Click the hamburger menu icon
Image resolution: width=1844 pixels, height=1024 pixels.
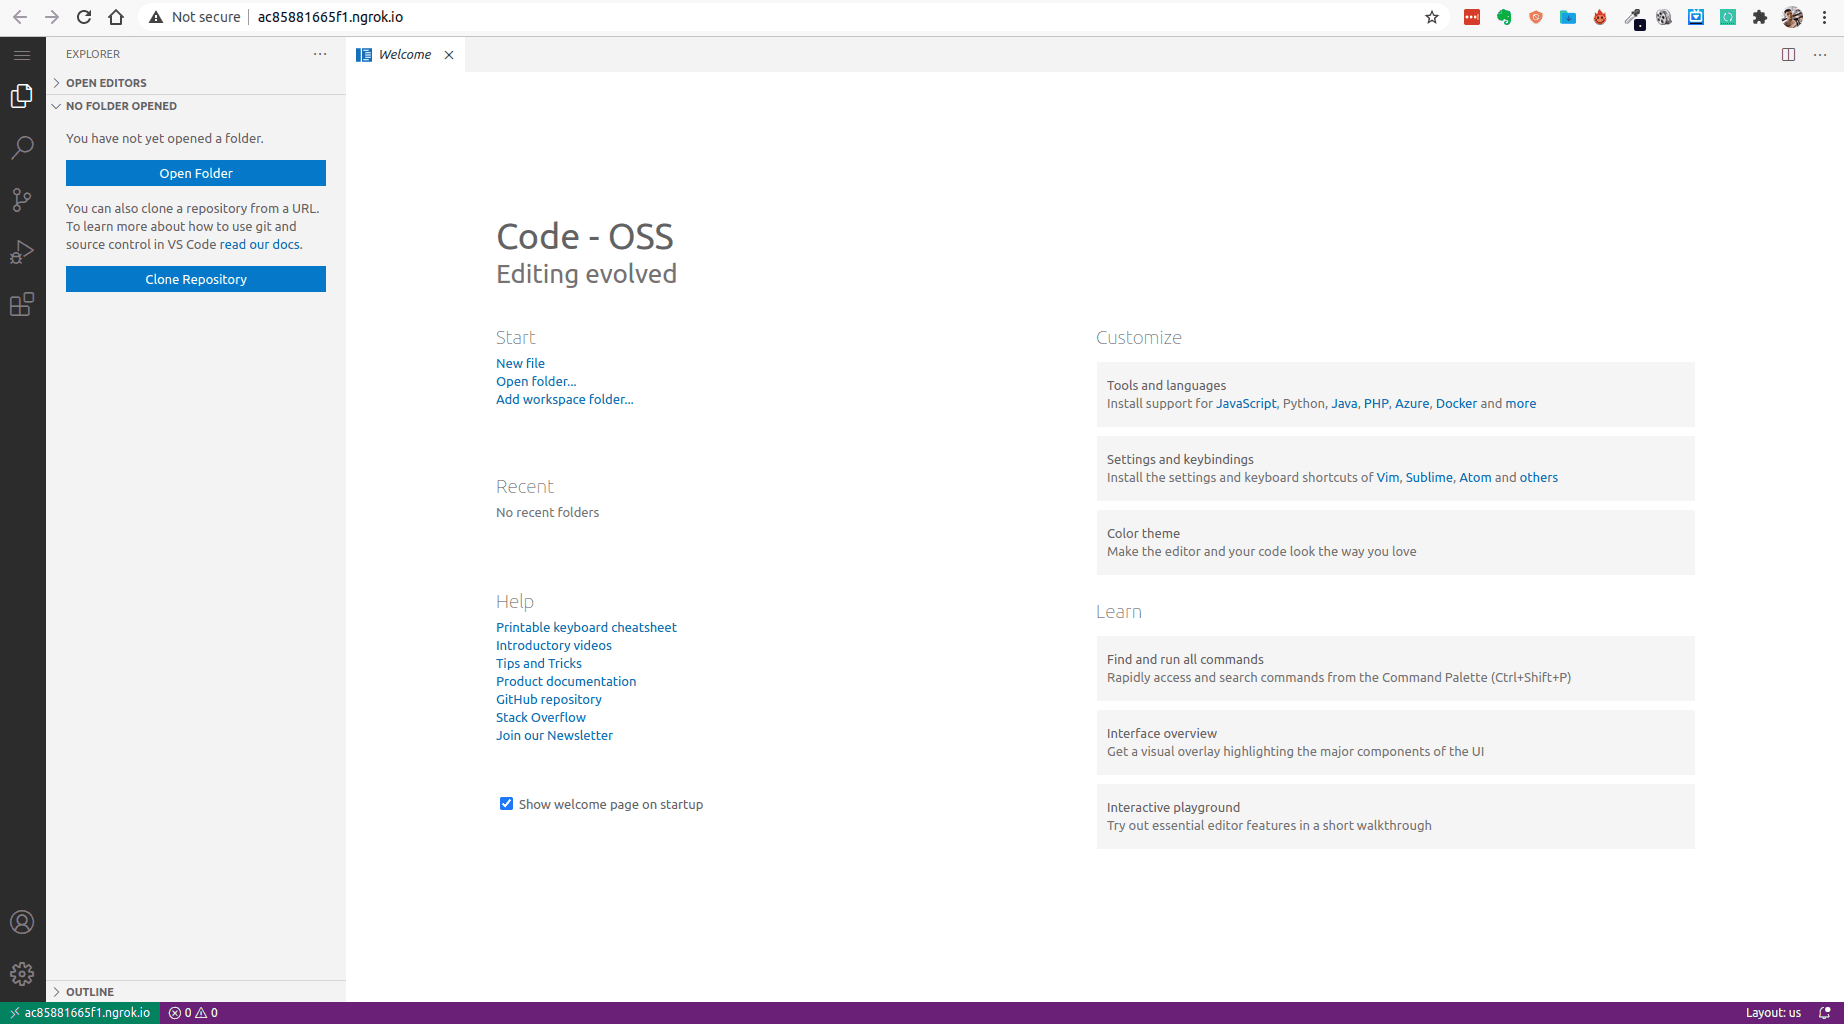(x=22, y=55)
